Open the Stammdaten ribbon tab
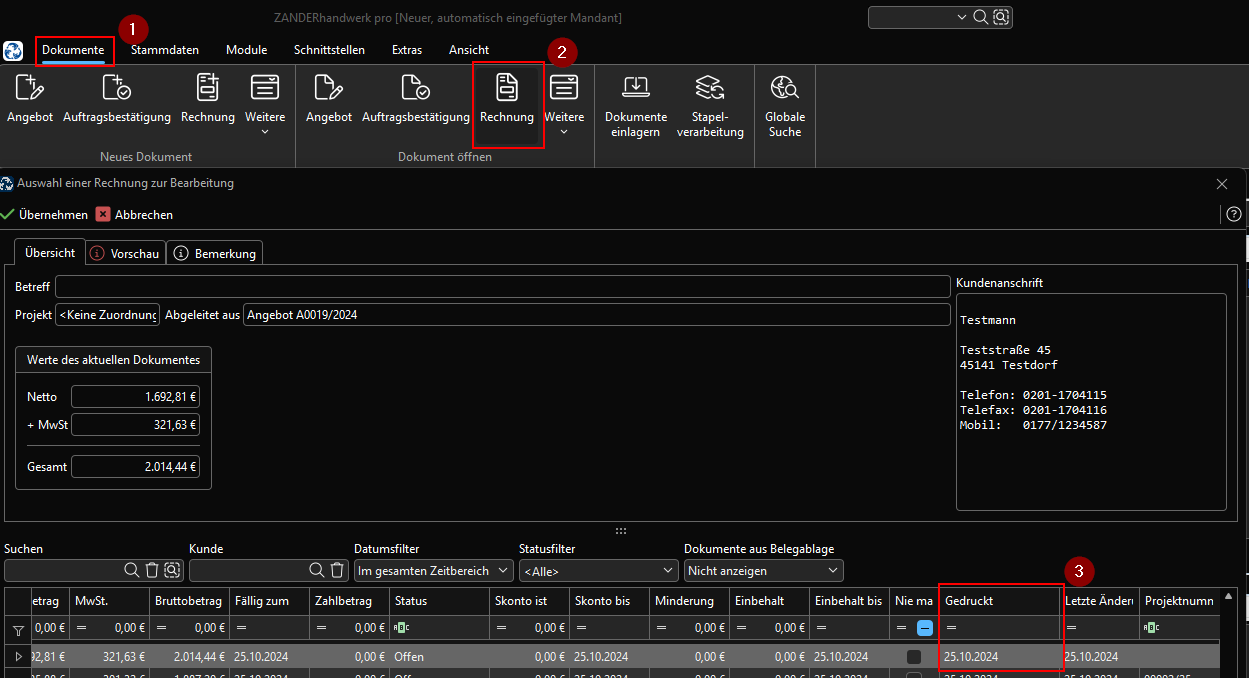Image resolution: width=1249 pixels, height=678 pixels. click(x=165, y=50)
